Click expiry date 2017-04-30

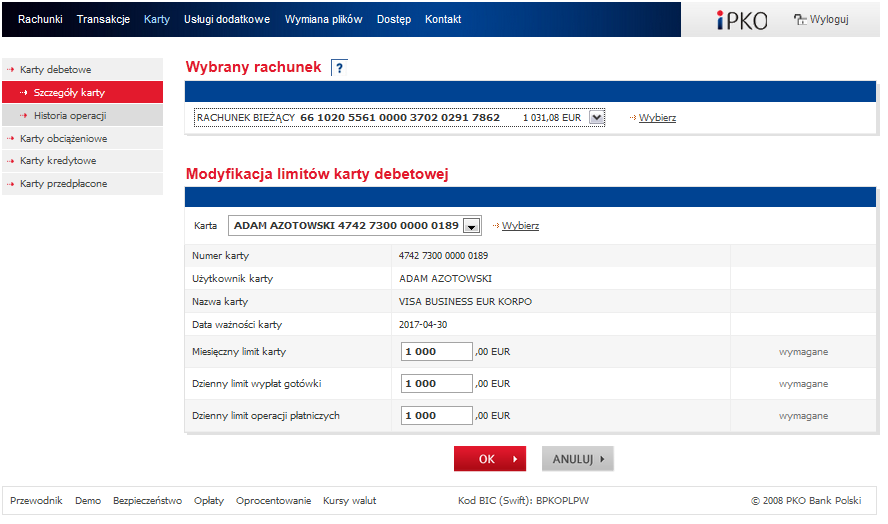pos(423,325)
